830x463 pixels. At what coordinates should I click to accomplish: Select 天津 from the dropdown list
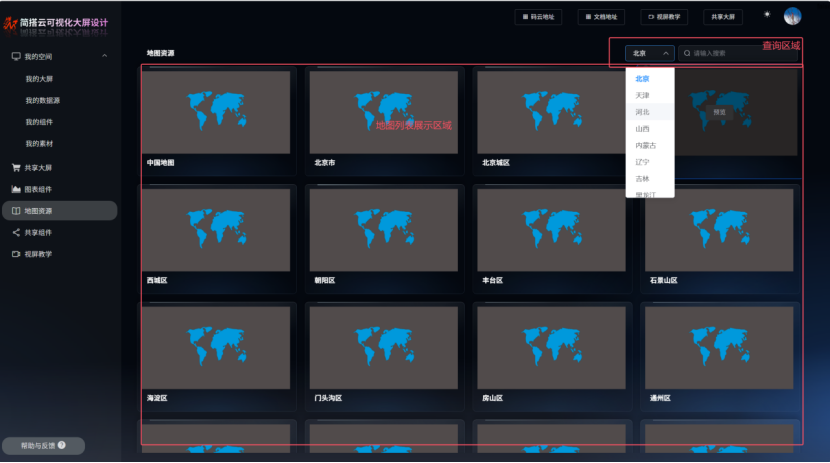(x=641, y=95)
